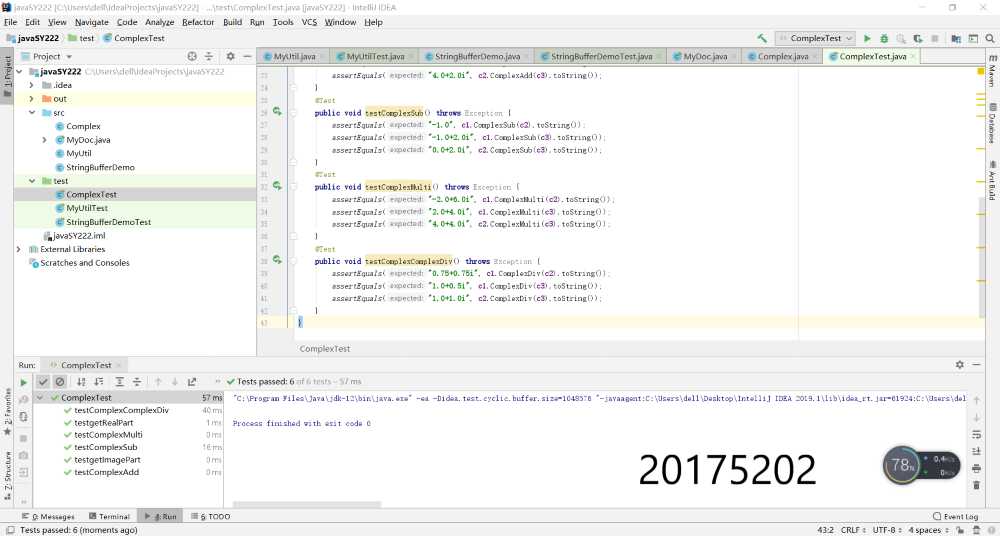1000x536 pixels.
Task: Open the Refactor menu
Action: click(x=198, y=22)
